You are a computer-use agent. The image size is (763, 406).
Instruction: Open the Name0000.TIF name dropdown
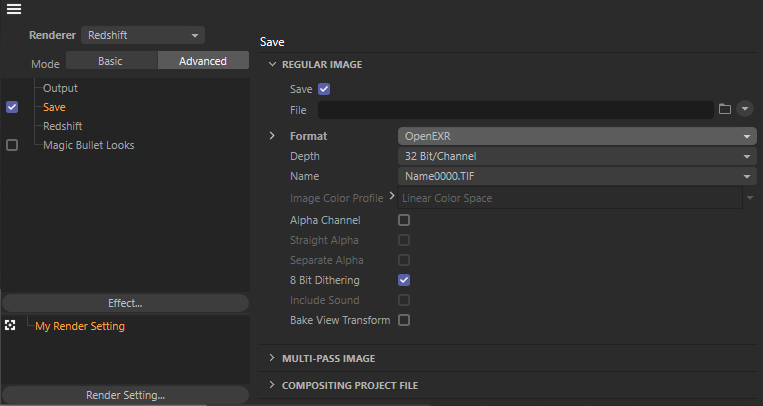[576, 176]
